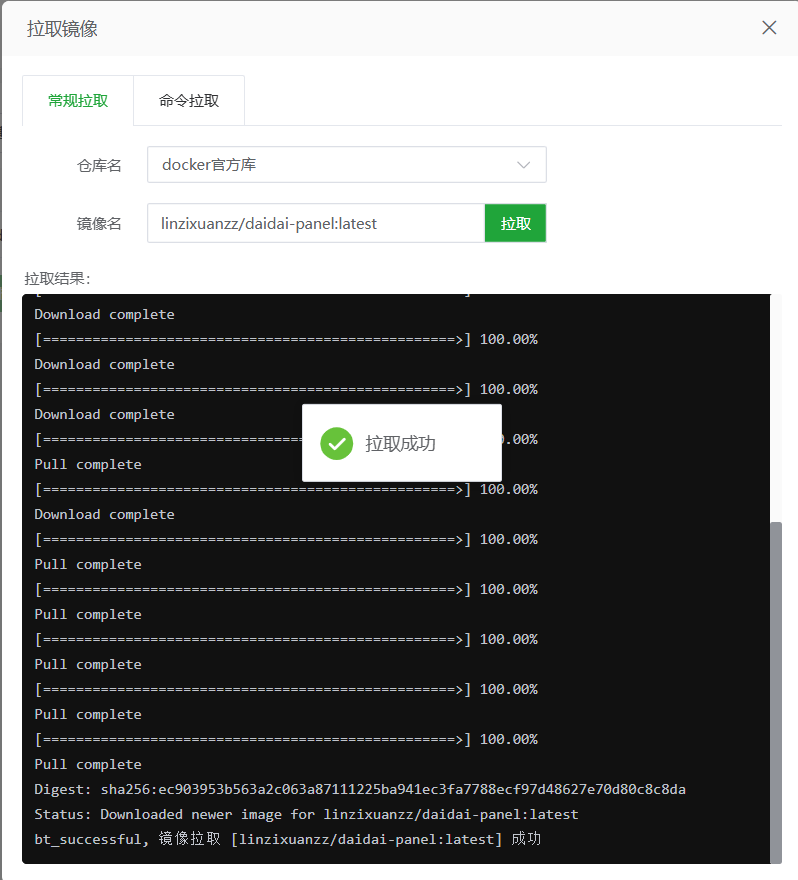Click the chevron arrow in 仓库名 selector
Screen dimensions: 798x880
523,165
